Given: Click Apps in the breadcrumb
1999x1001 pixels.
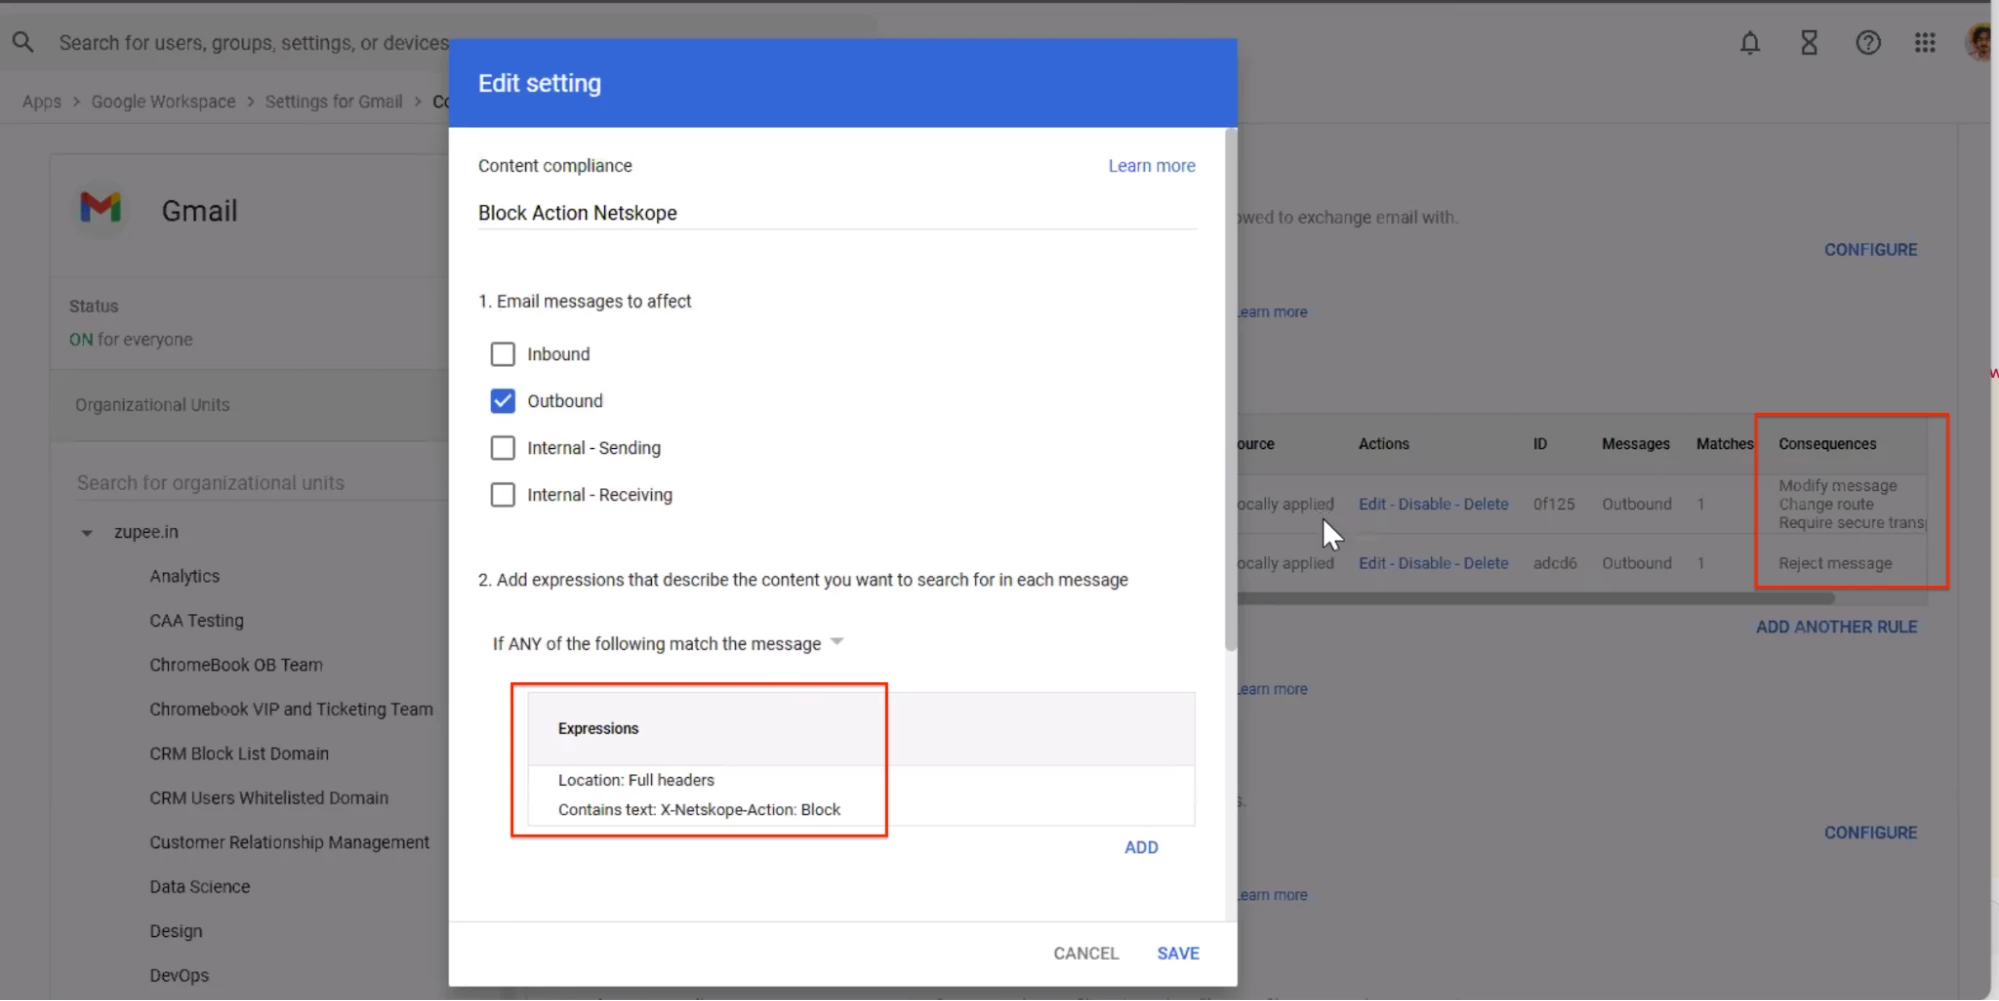Looking at the screenshot, I should tap(42, 101).
